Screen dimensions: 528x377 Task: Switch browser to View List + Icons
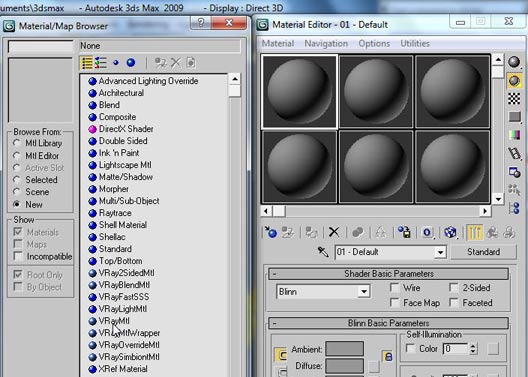[101, 63]
